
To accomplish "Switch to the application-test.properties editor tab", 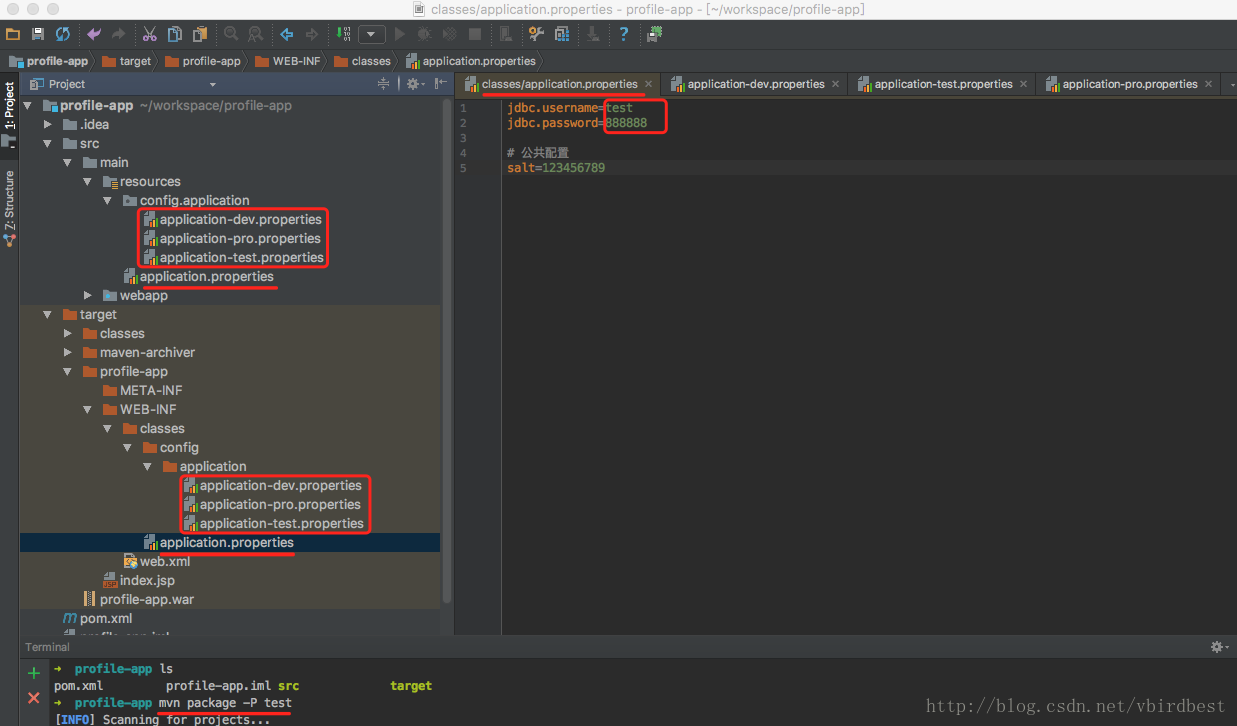I will 942,84.
